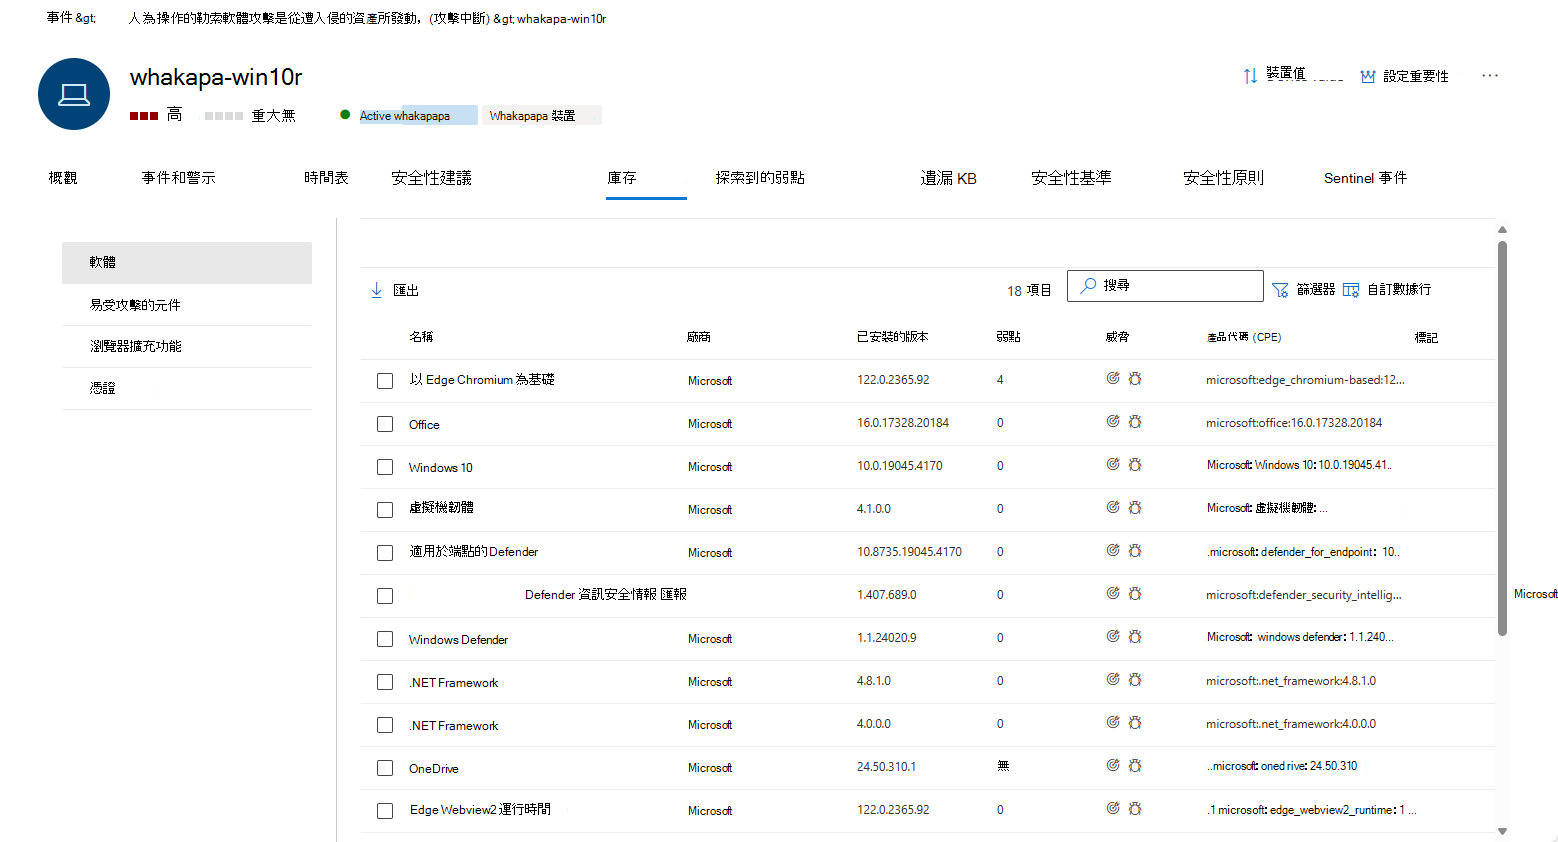The width and height of the screenshot is (1558, 842).
Task: Click the magnifier icon in the search box
Action: 1088,286
